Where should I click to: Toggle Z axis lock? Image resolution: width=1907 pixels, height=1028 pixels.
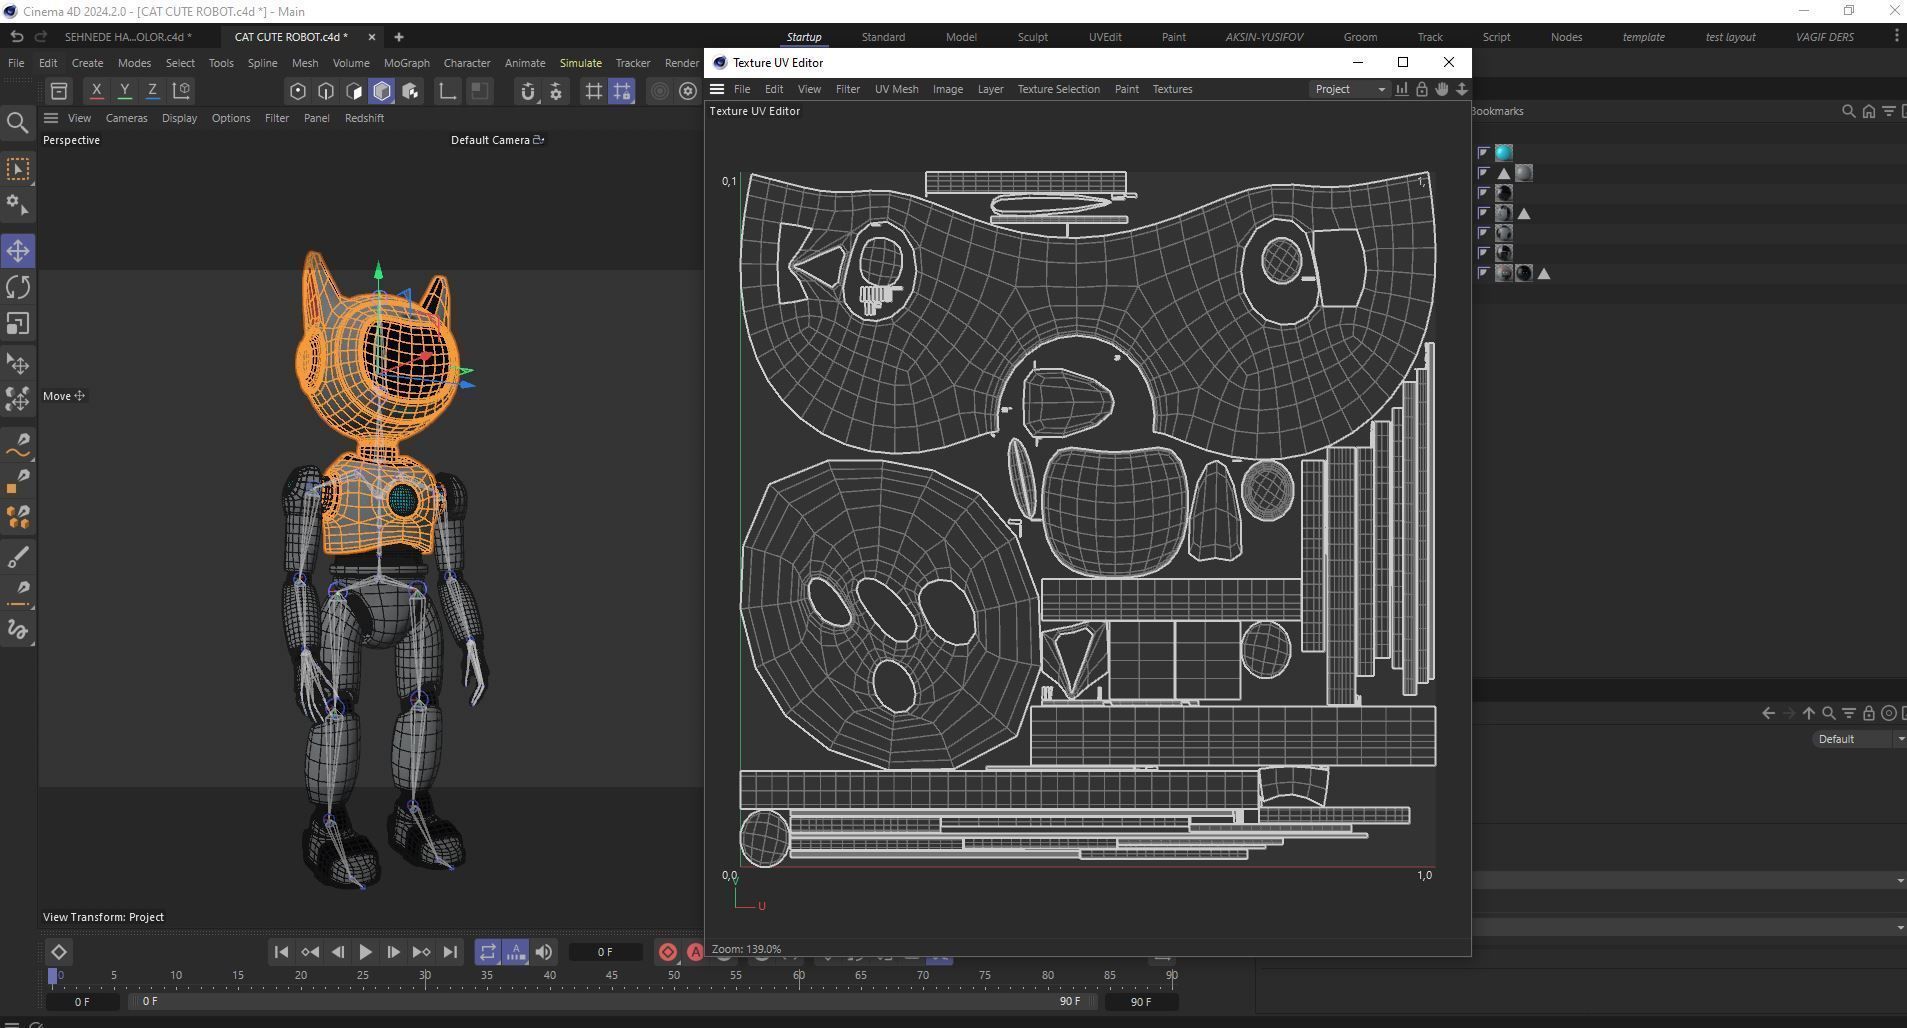[x=153, y=90]
